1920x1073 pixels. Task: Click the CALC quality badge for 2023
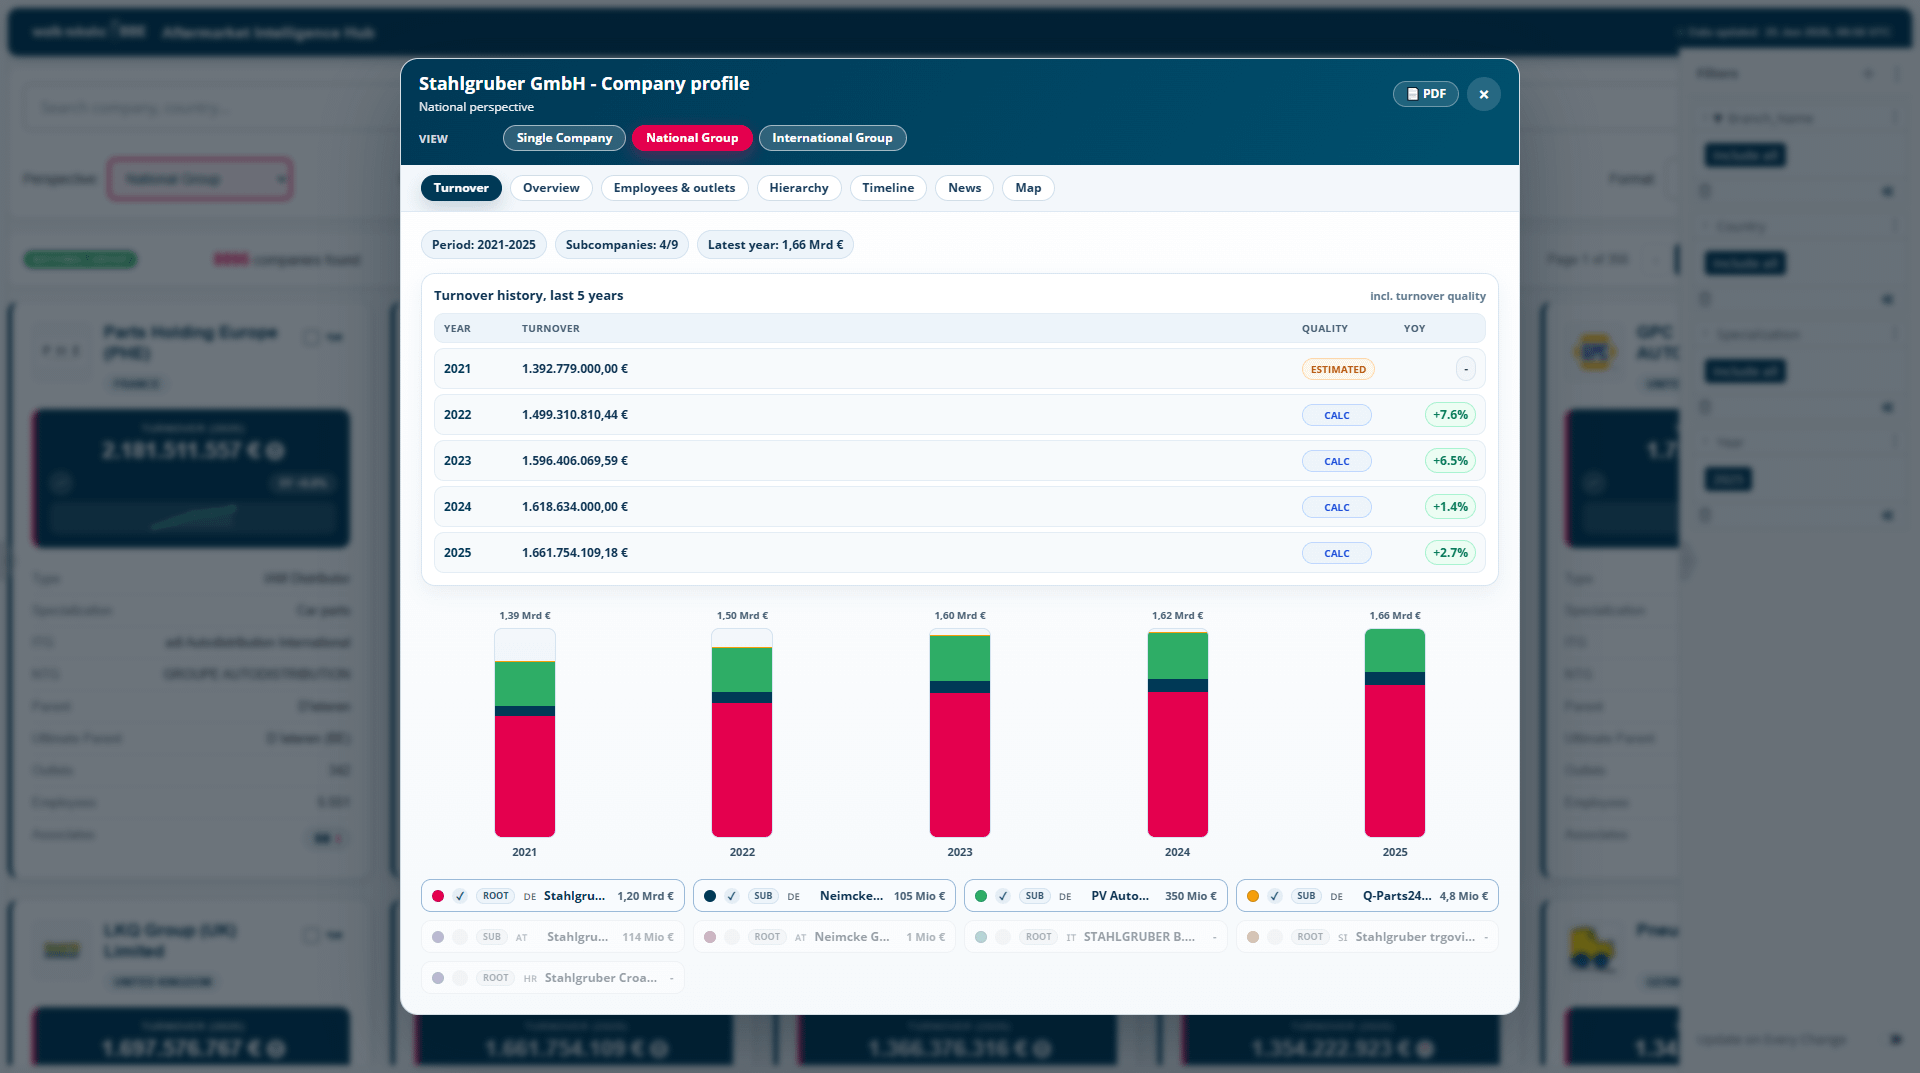[x=1337, y=461]
